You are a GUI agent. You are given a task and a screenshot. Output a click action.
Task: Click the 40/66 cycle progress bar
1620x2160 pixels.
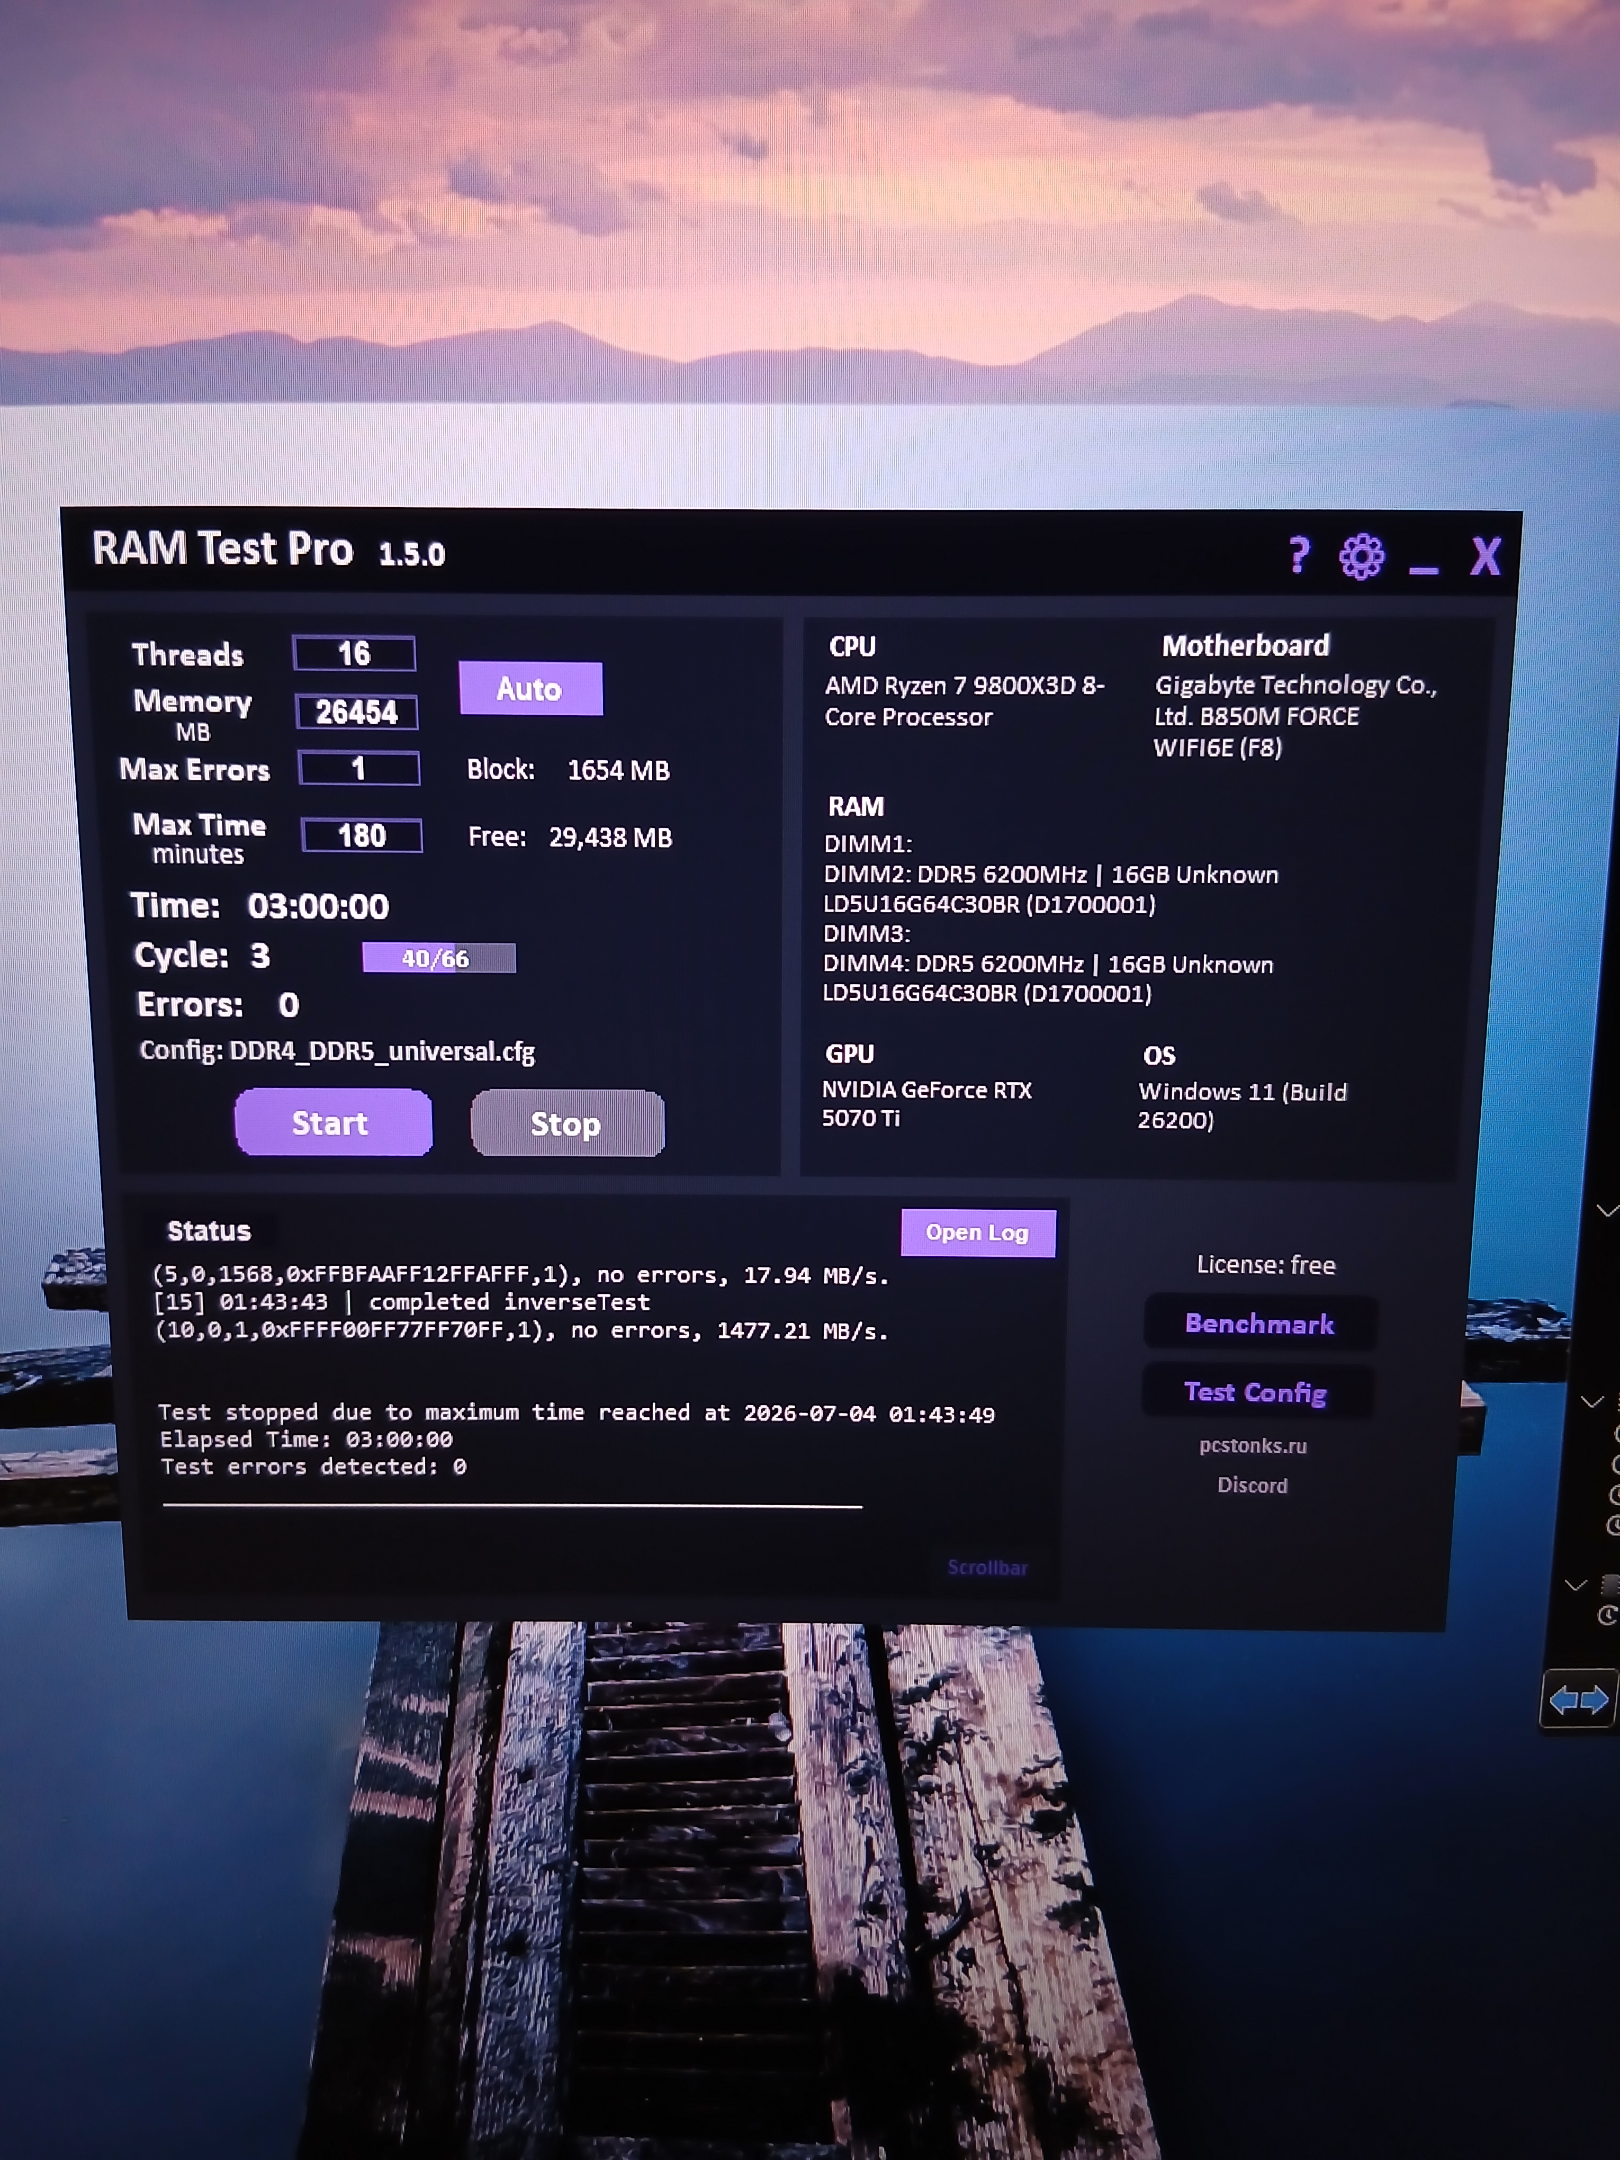pyautogui.click(x=438, y=958)
